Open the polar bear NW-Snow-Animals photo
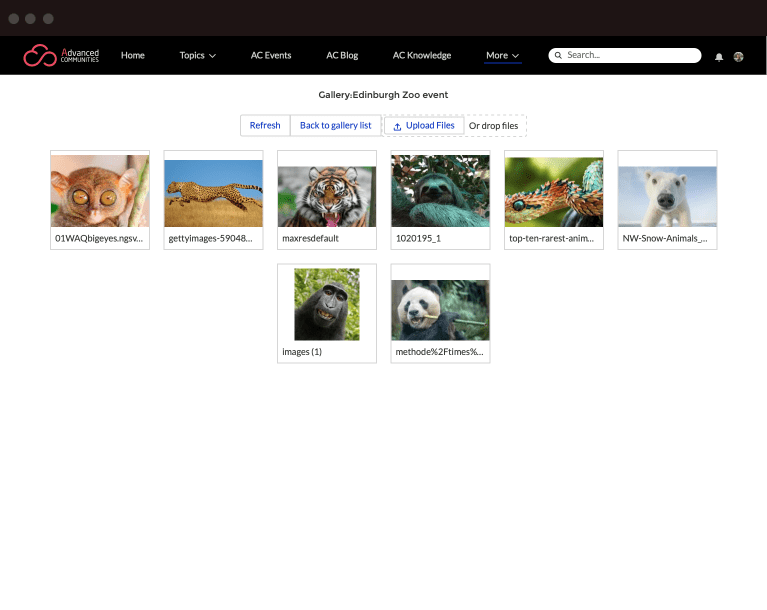The image size is (767, 610). [x=667, y=197]
